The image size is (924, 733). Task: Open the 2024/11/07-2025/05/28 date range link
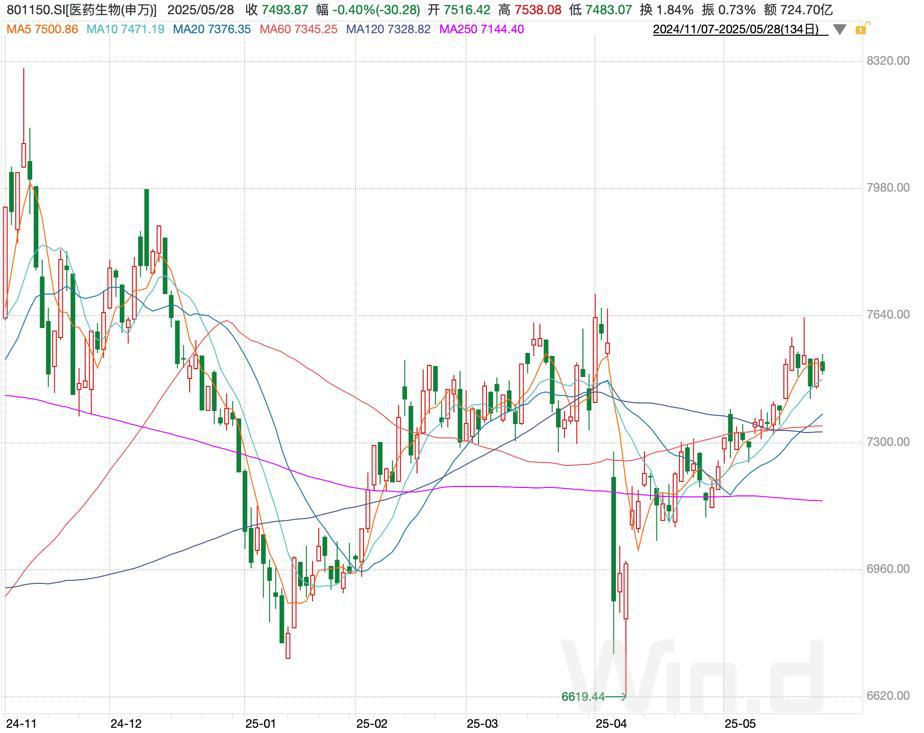click(736, 29)
